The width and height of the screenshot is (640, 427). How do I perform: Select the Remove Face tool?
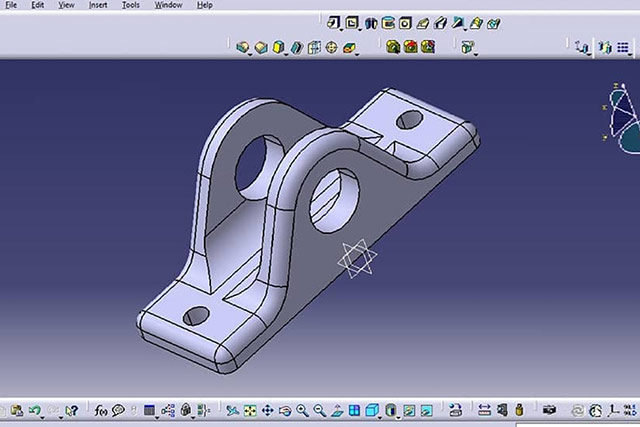[x=349, y=47]
